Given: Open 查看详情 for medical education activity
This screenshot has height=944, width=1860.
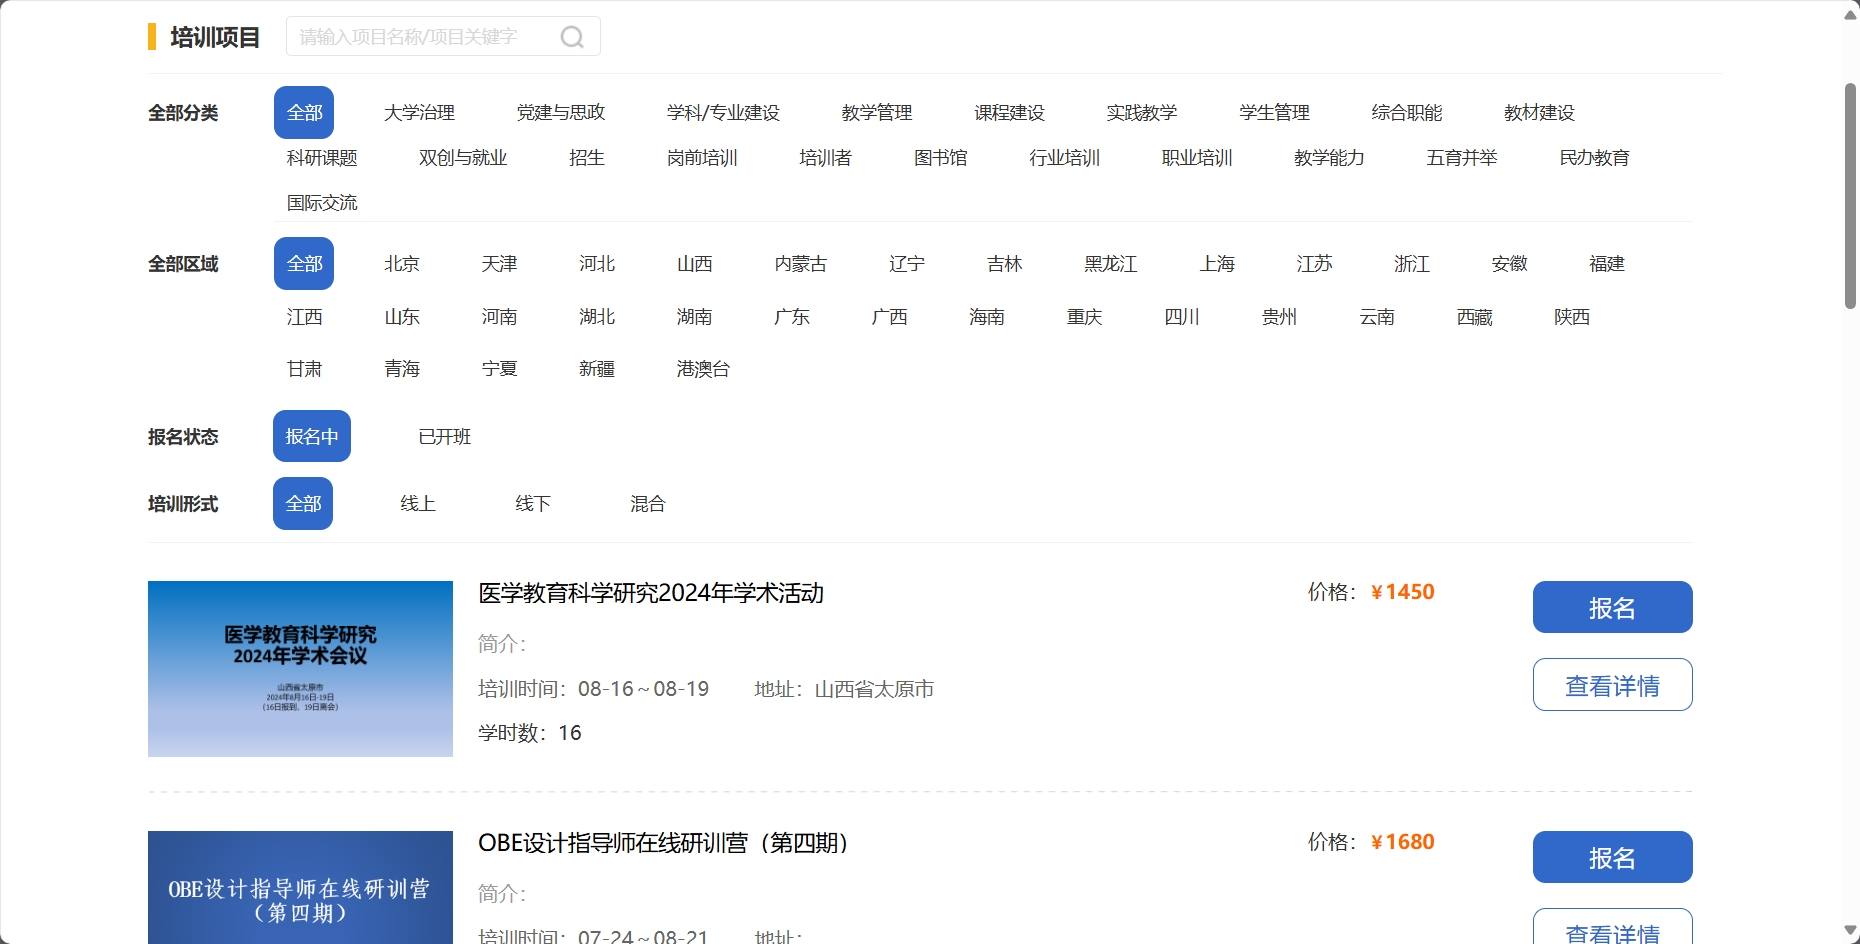Looking at the screenshot, I should [1612, 685].
